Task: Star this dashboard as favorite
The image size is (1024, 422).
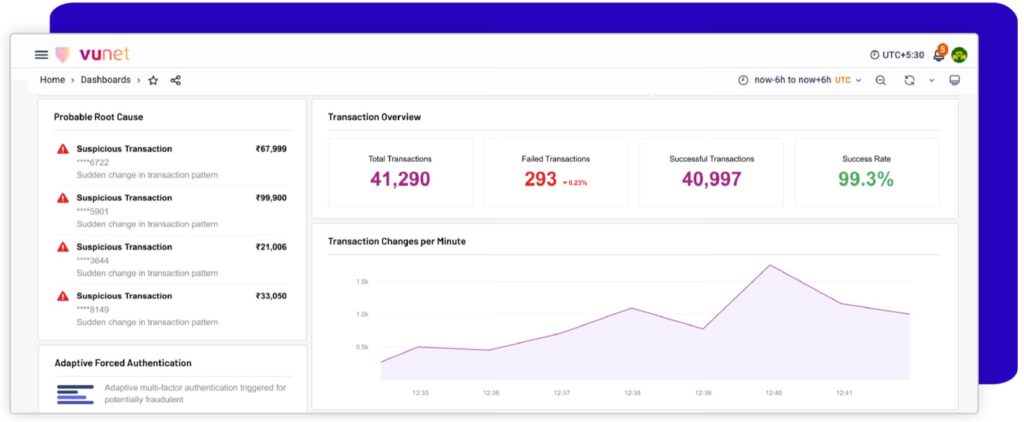Action: tap(153, 80)
